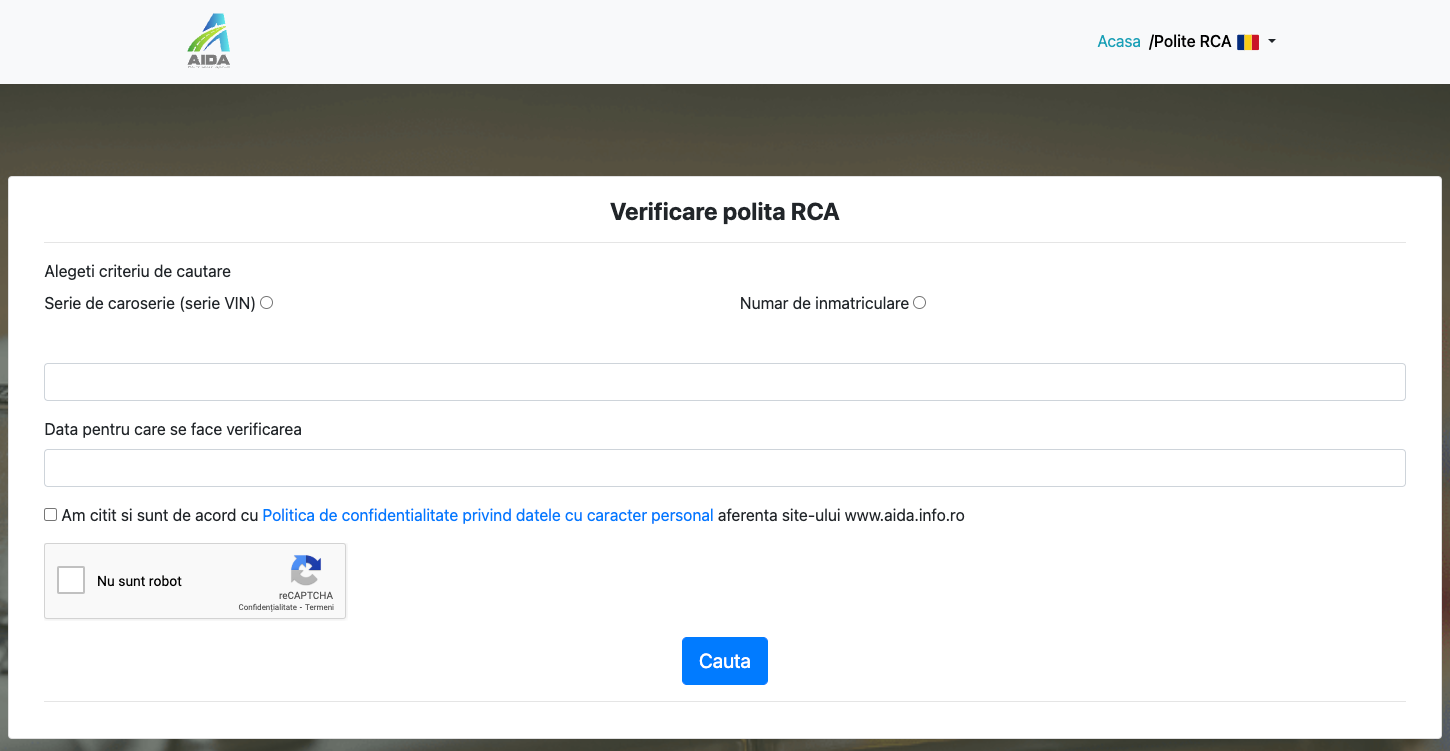The height and width of the screenshot is (751, 1450).
Task: Open the reCAPTCHA Termeni link
Action: (320, 607)
